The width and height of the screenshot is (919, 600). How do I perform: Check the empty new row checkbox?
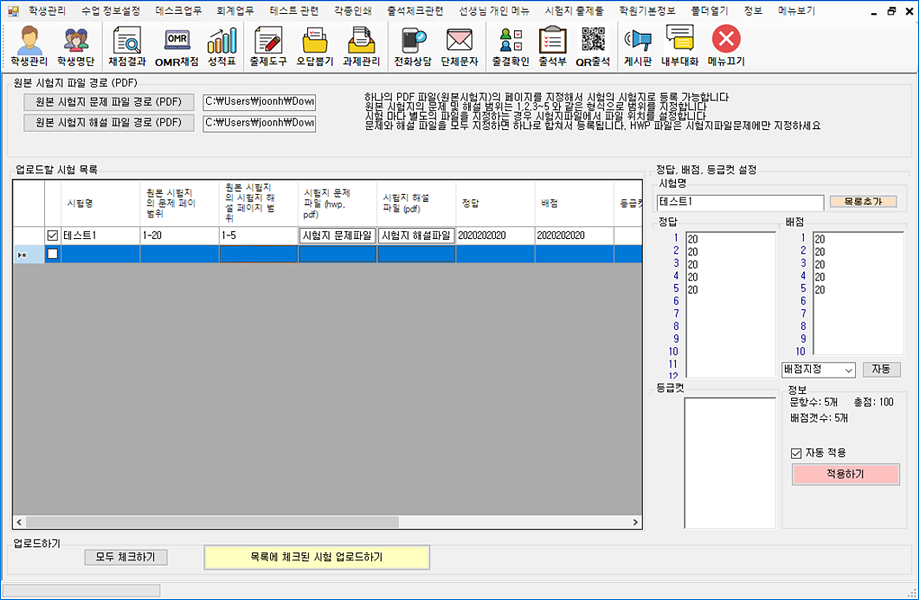(x=52, y=254)
